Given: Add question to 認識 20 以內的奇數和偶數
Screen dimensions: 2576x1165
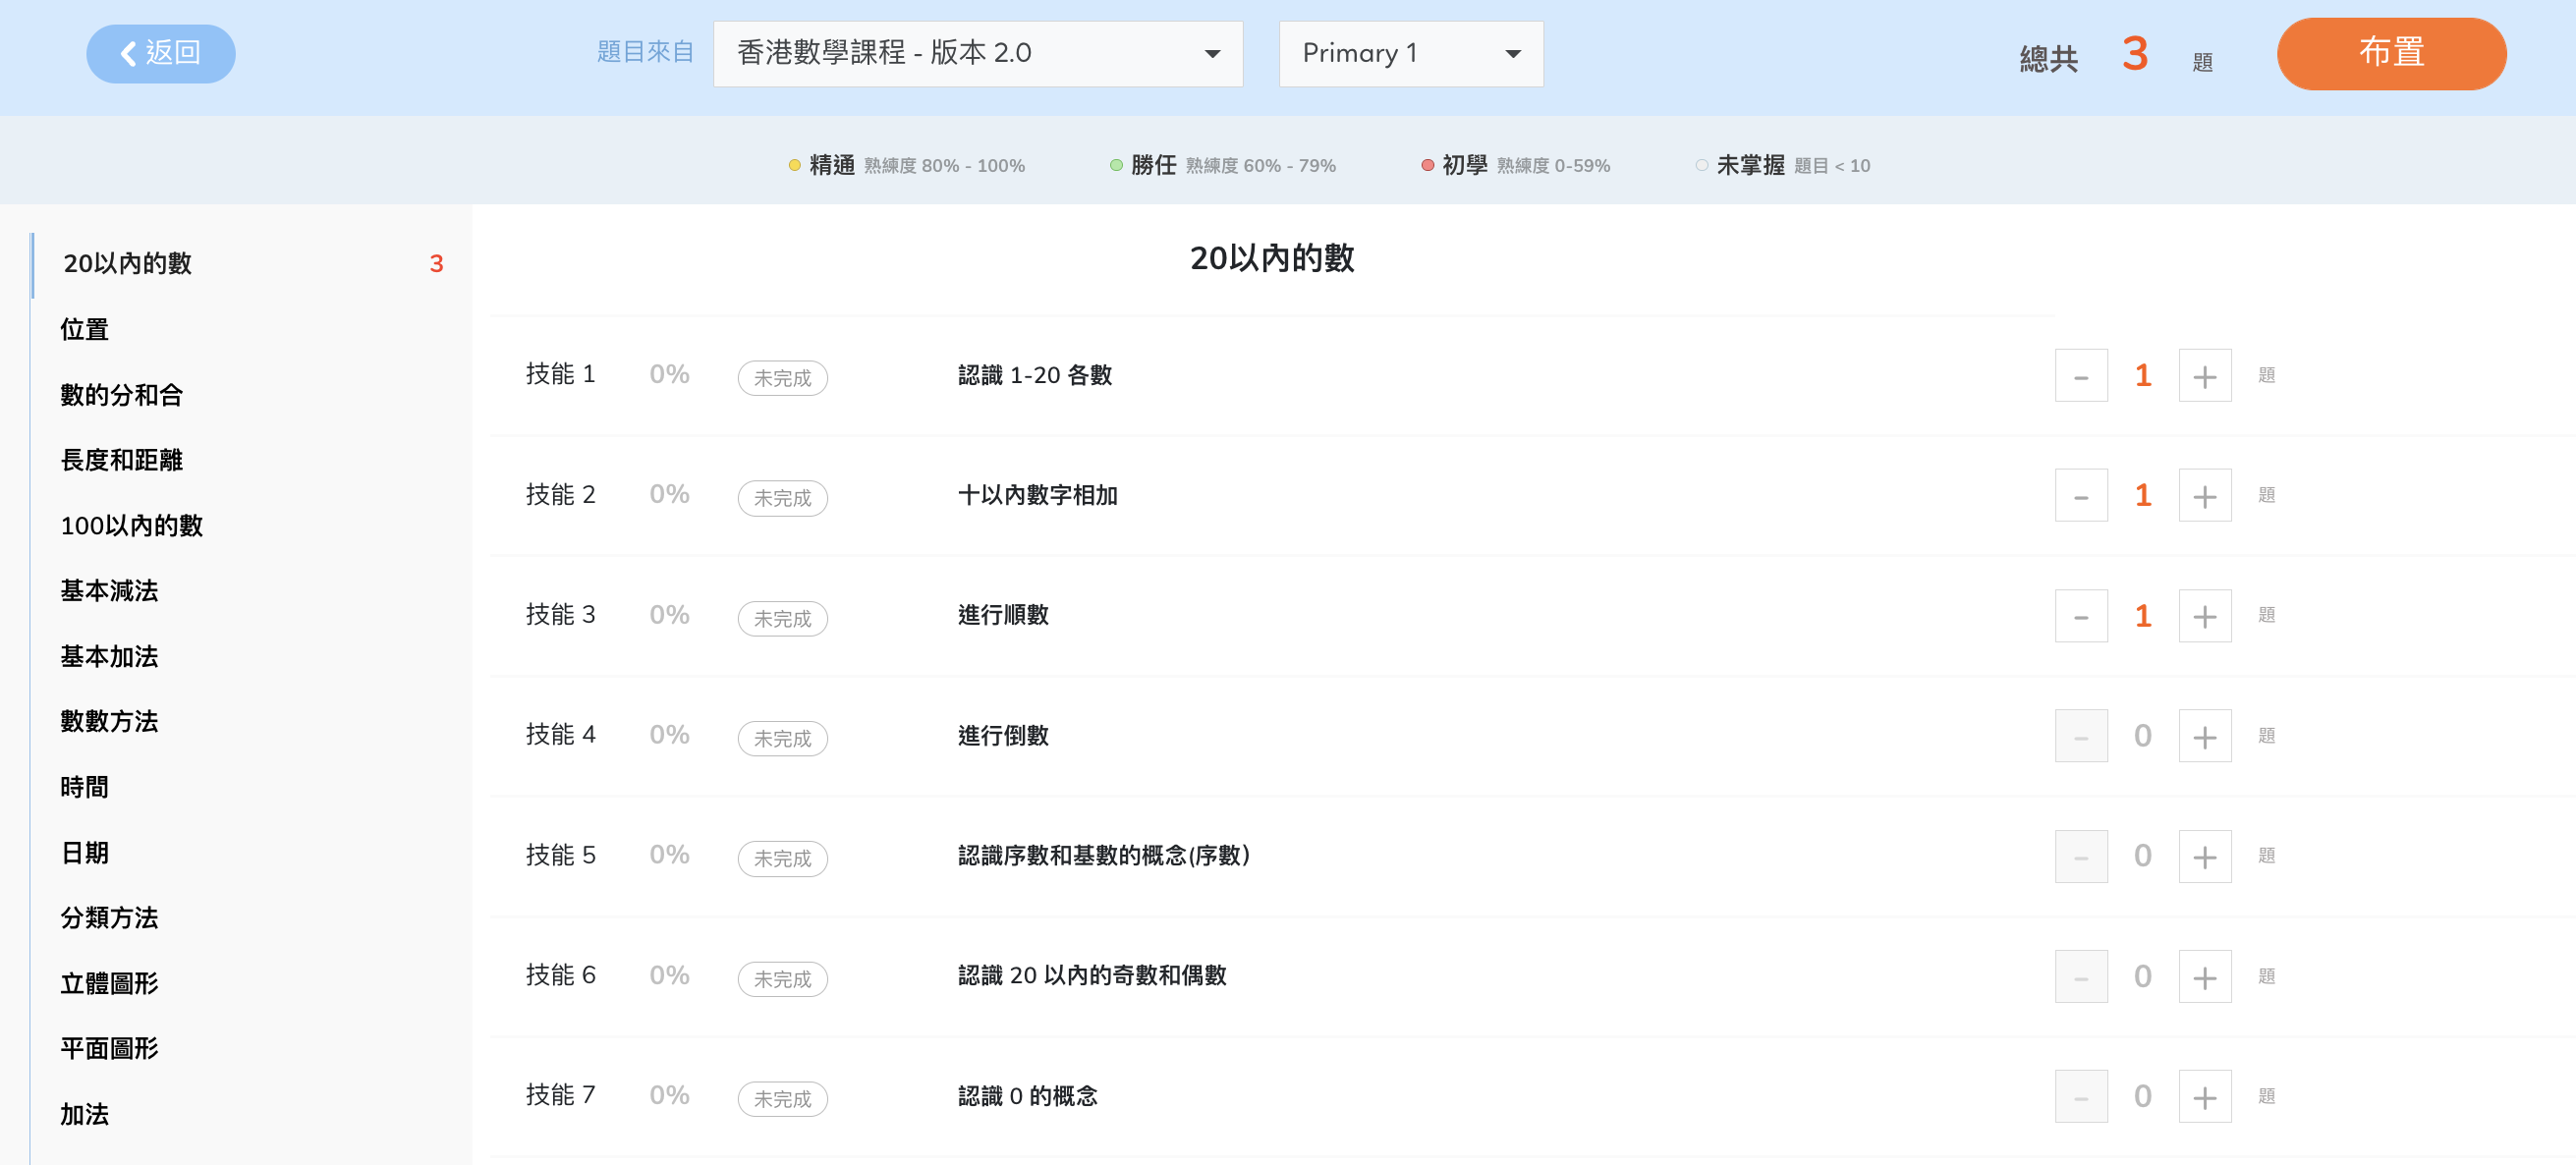Looking at the screenshot, I should (x=2204, y=977).
